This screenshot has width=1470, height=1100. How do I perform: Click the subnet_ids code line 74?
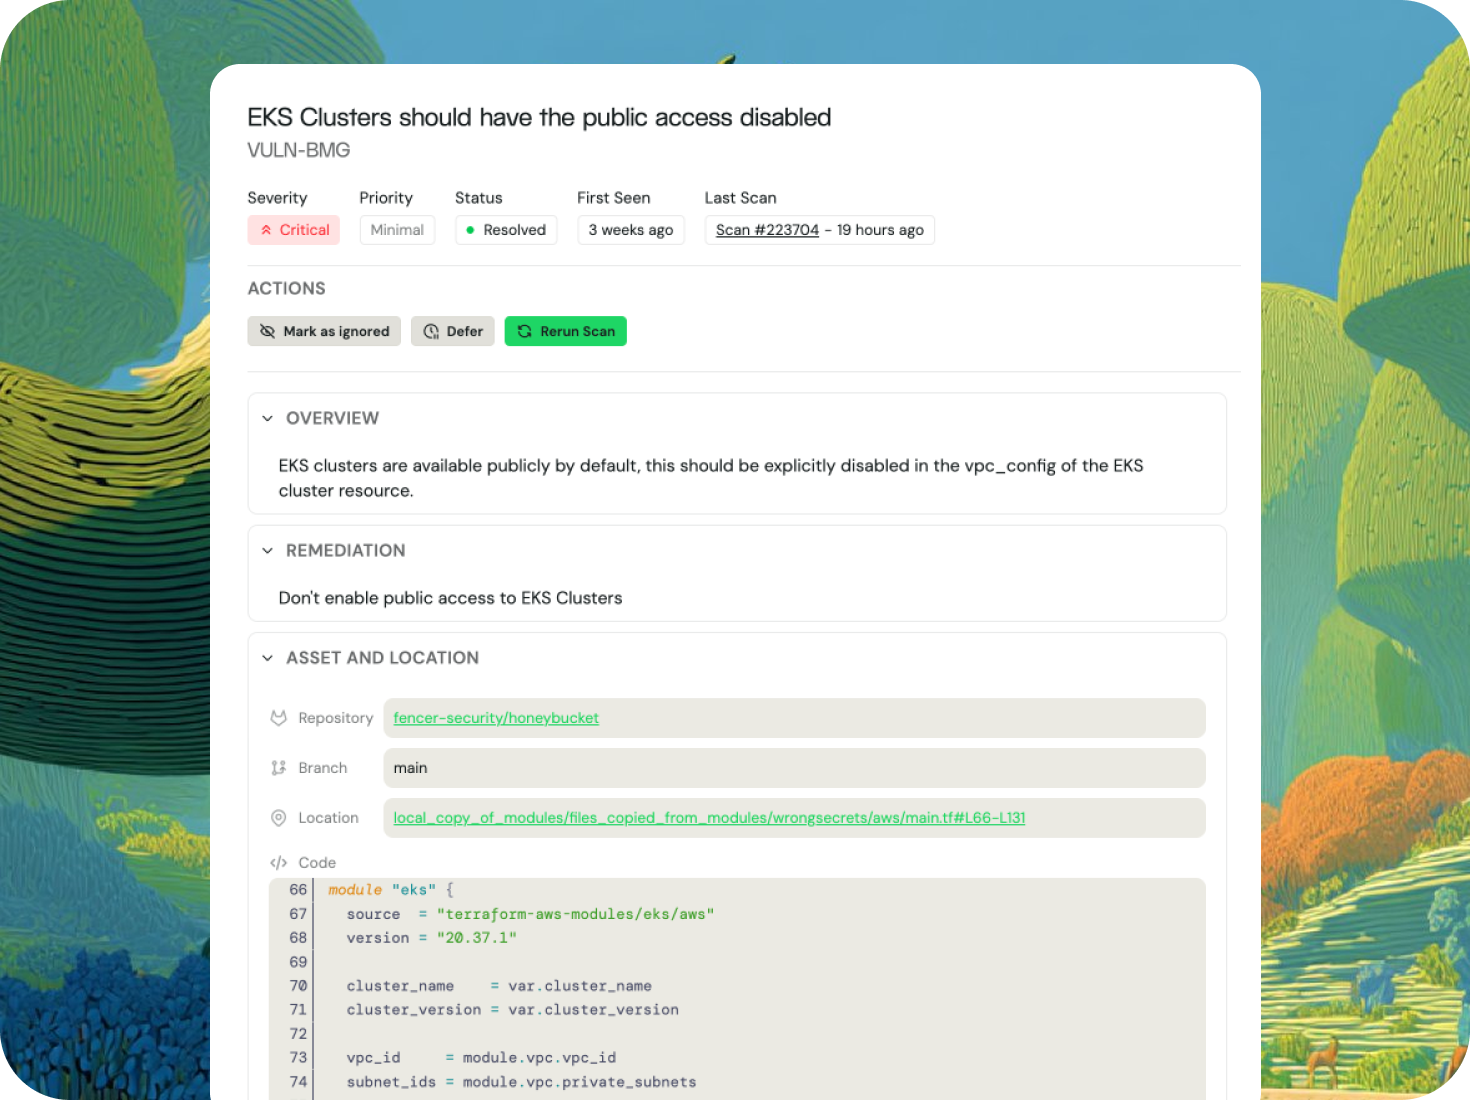pyautogui.click(x=521, y=1082)
